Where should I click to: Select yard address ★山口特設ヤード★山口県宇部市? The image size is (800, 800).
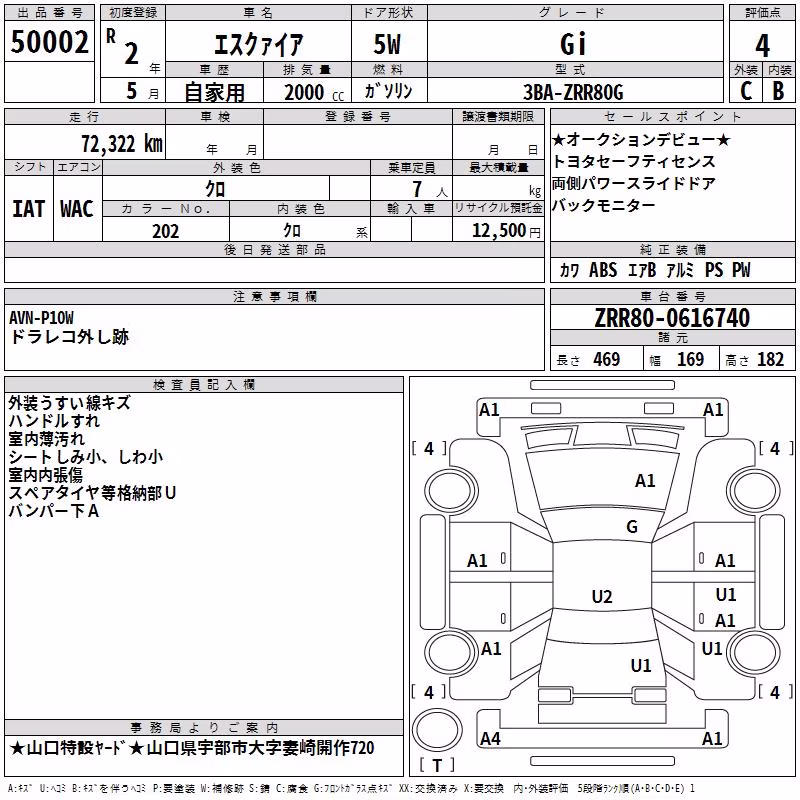[192, 748]
